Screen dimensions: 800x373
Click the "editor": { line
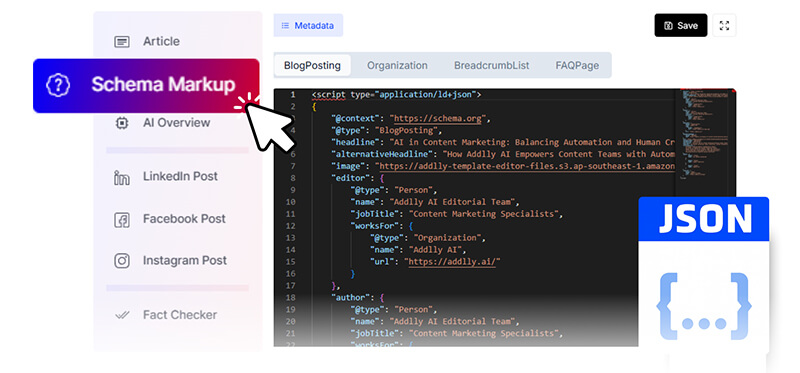[x=357, y=178]
